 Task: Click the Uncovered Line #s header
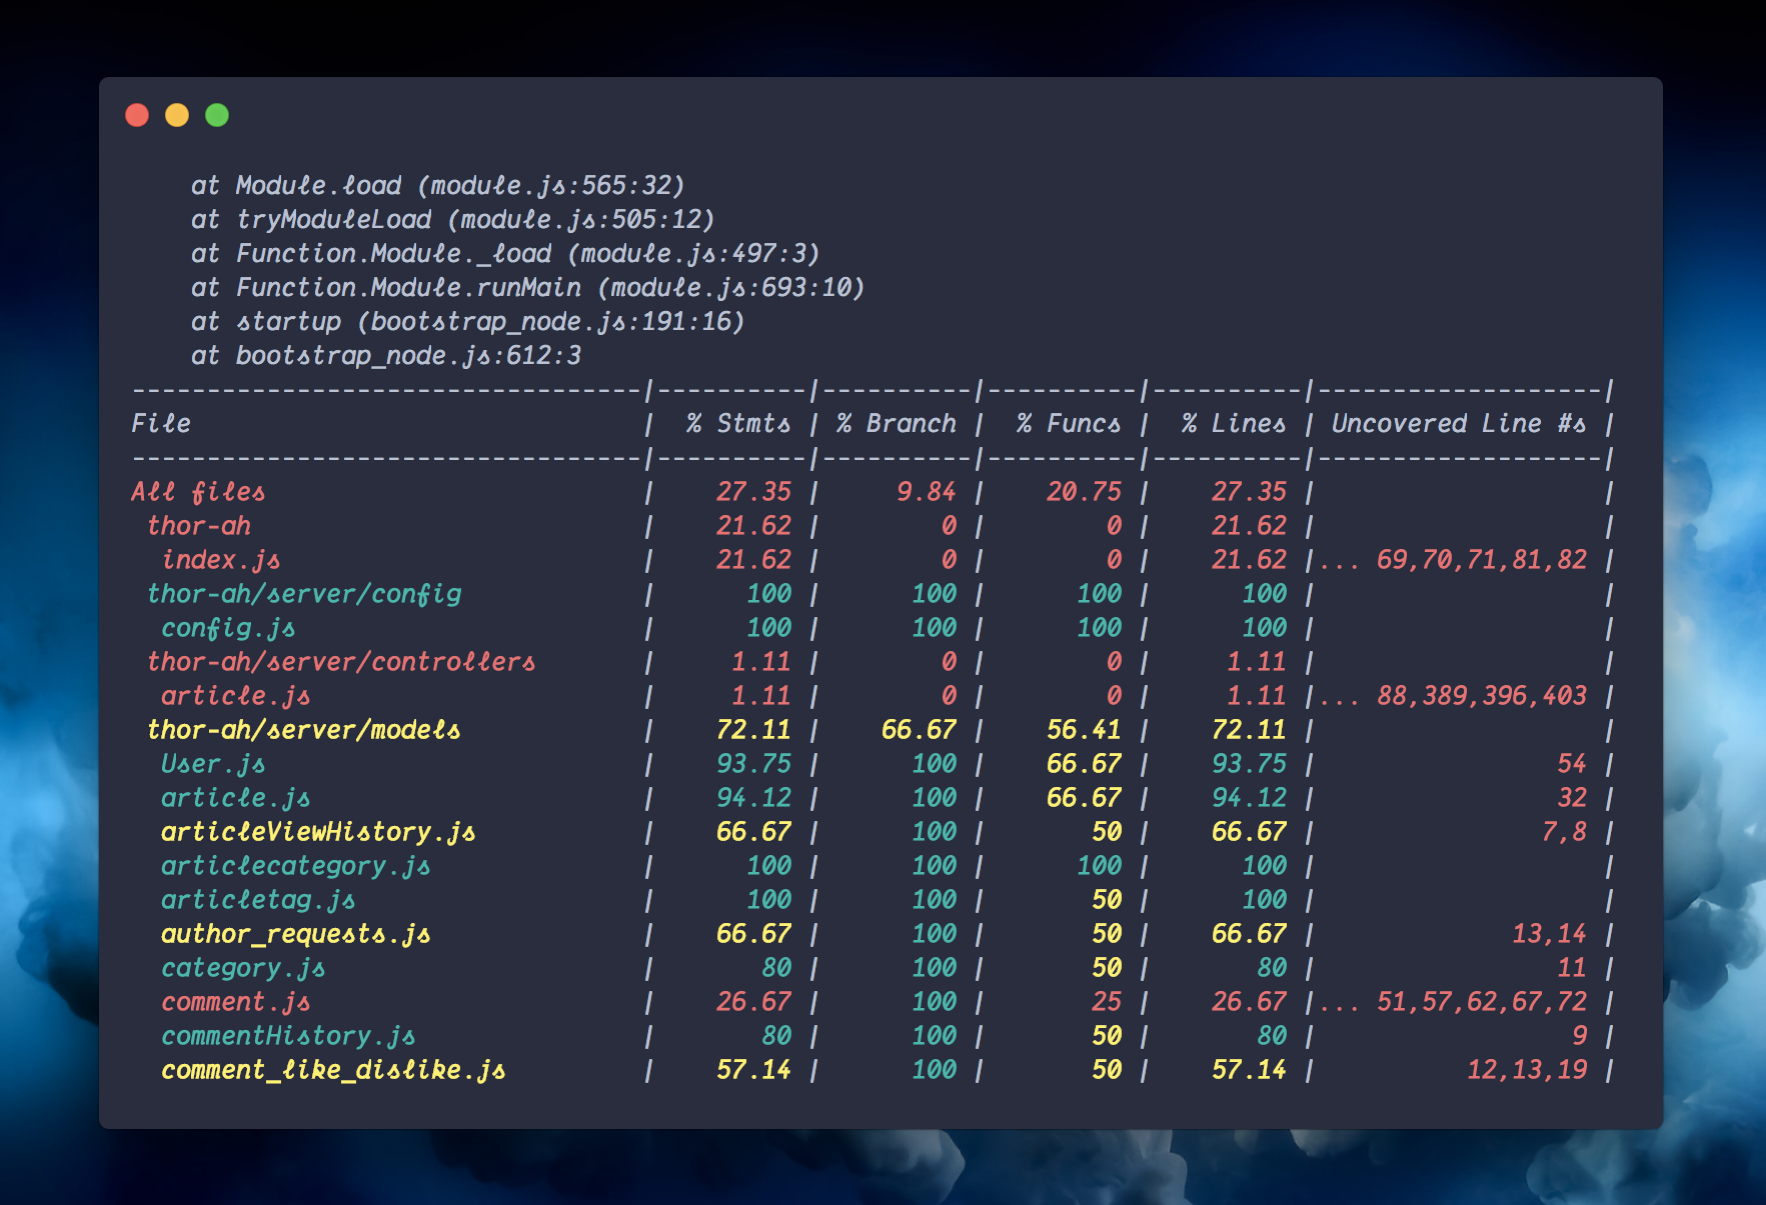point(1458,424)
